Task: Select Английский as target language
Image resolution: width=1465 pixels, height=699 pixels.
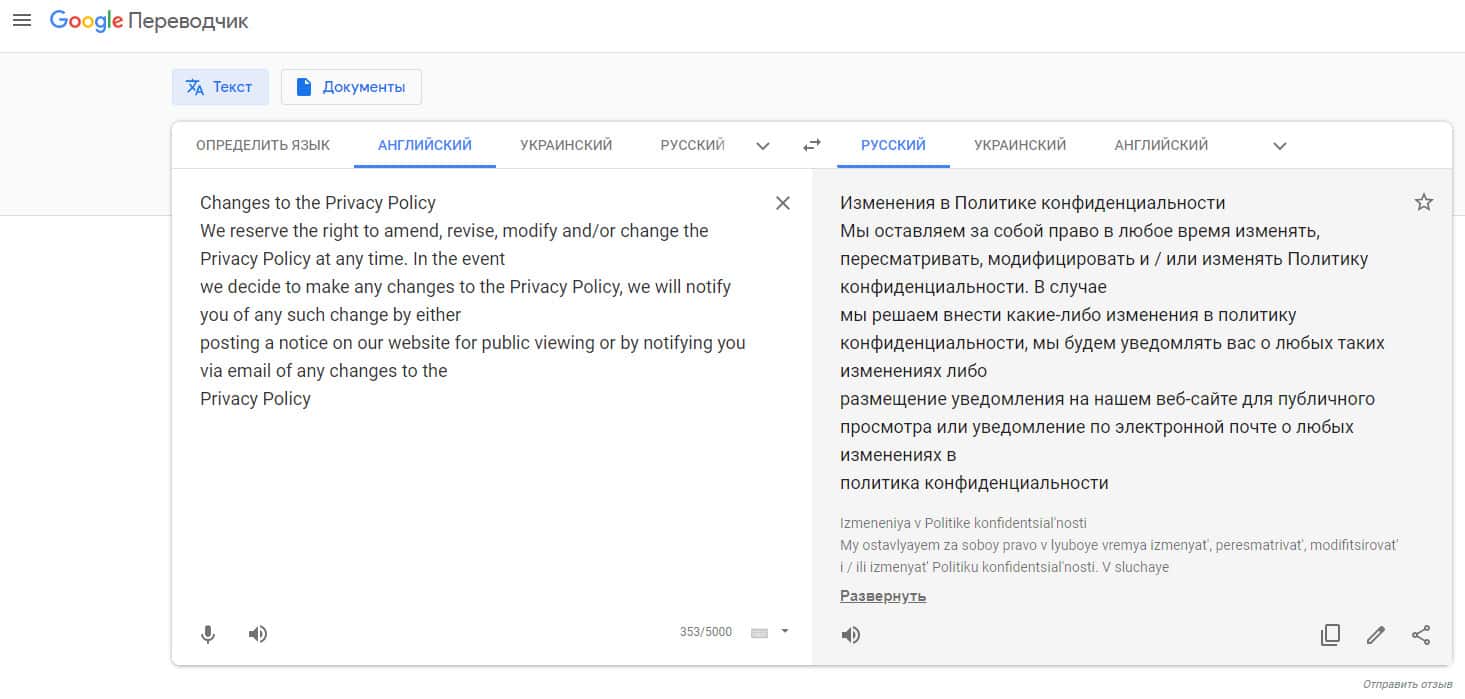Action: [1161, 145]
